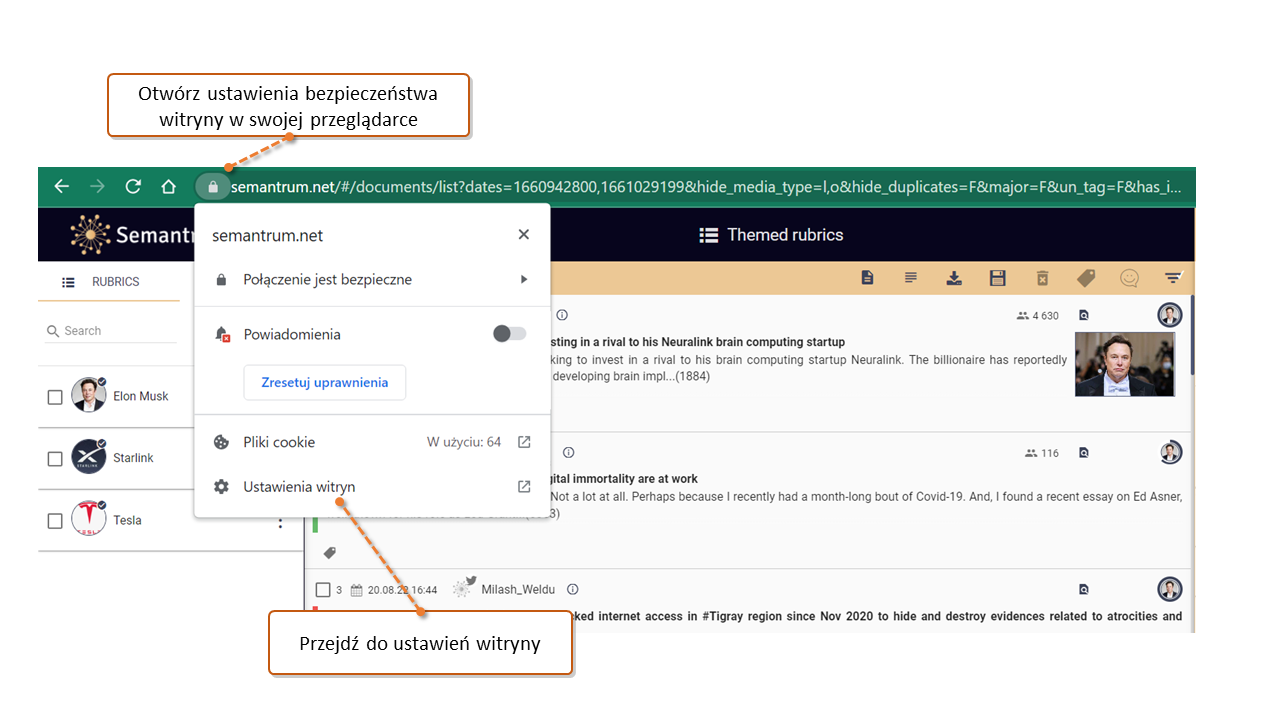Click the Starlink rubric name

click(x=133, y=458)
